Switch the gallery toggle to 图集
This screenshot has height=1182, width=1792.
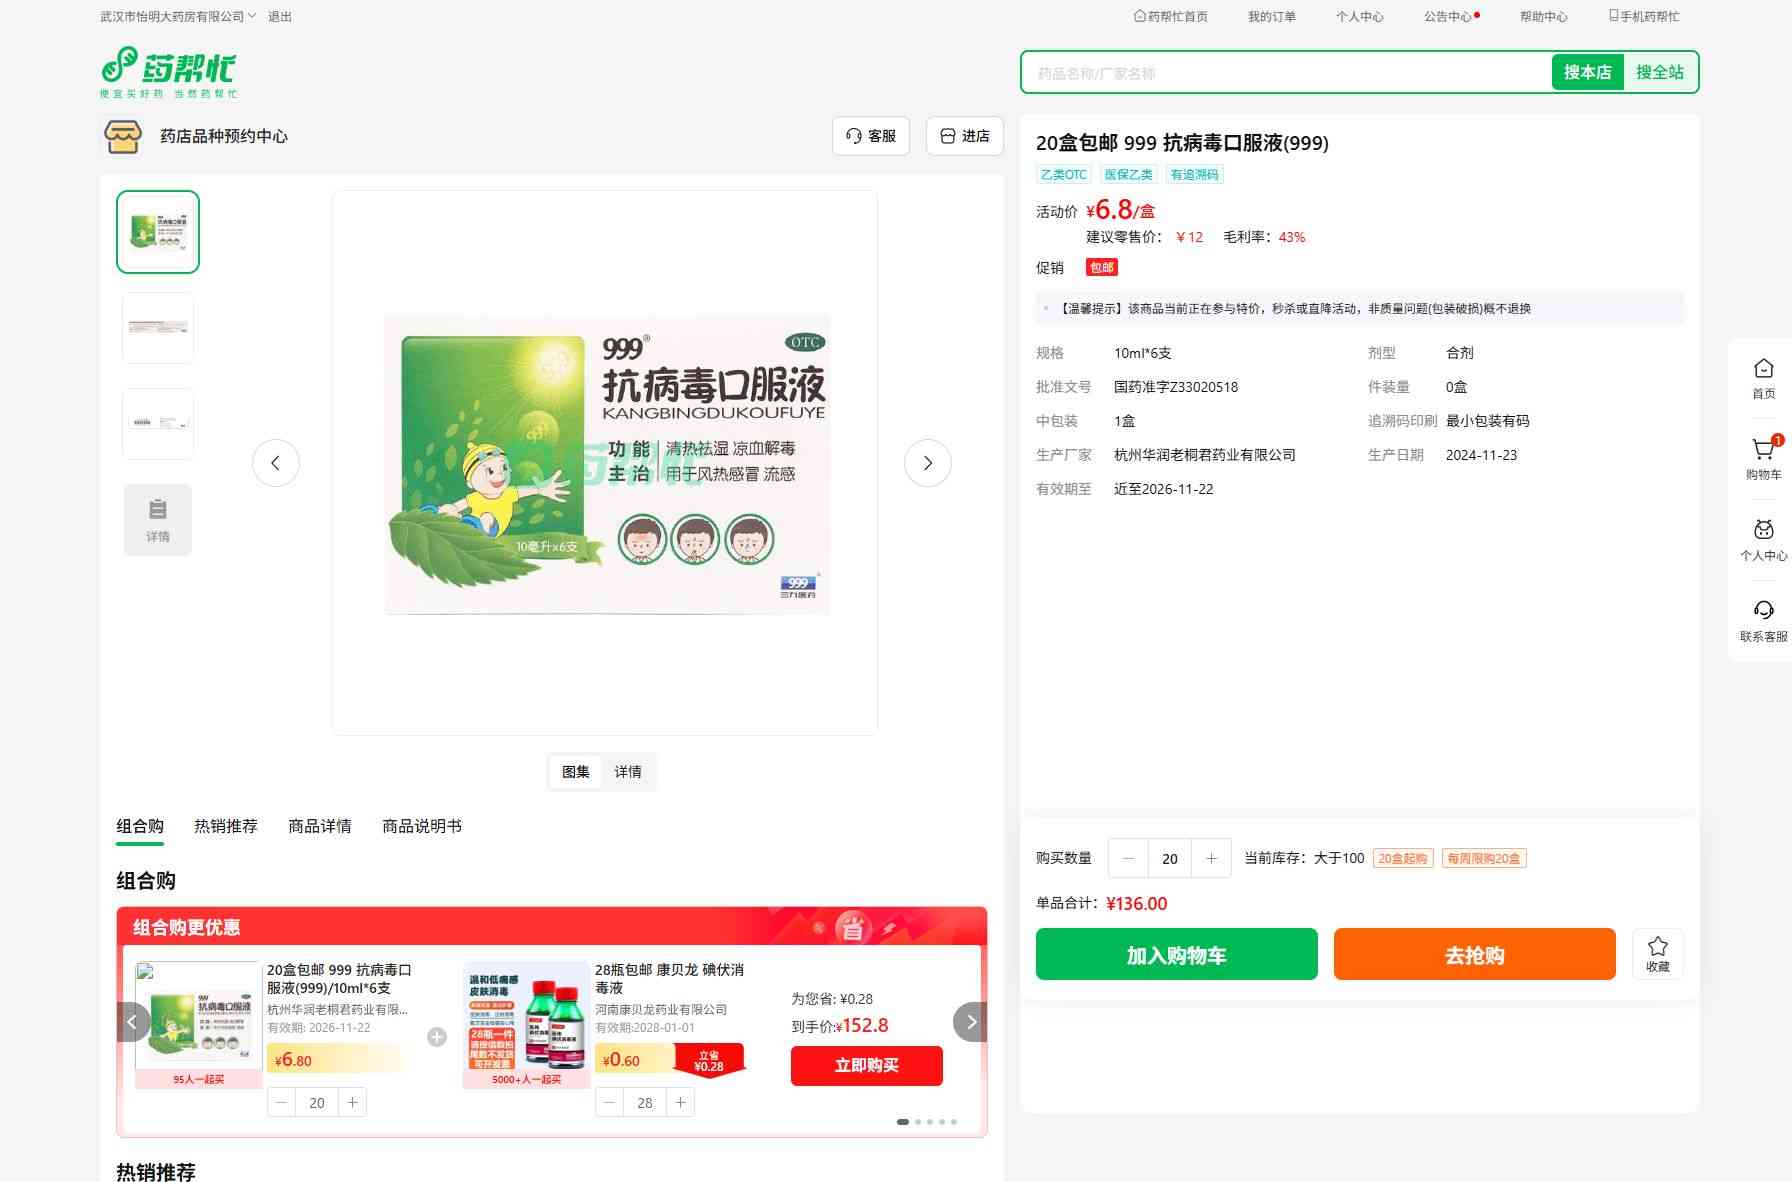(x=576, y=772)
